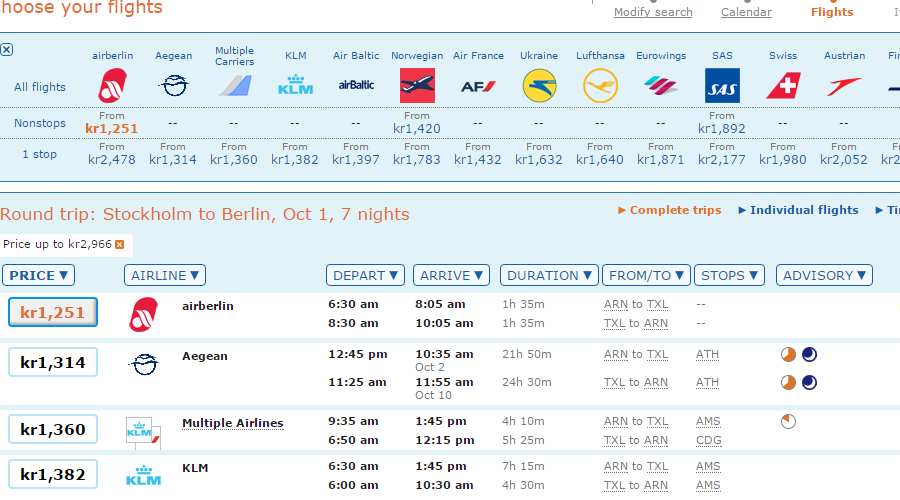Select the Aegean logo in airline matrix
Screen dimensions: 900x500
(x=173, y=86)
